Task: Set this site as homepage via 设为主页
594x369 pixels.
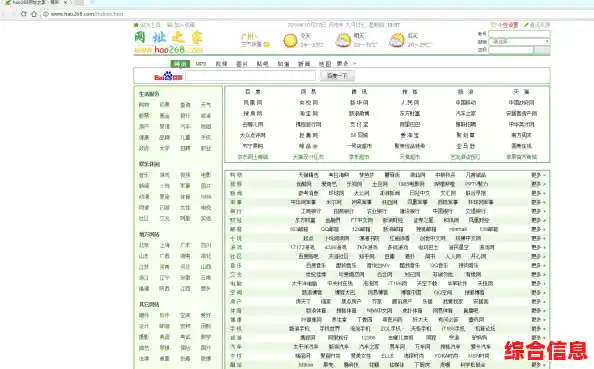Action: 147,25
